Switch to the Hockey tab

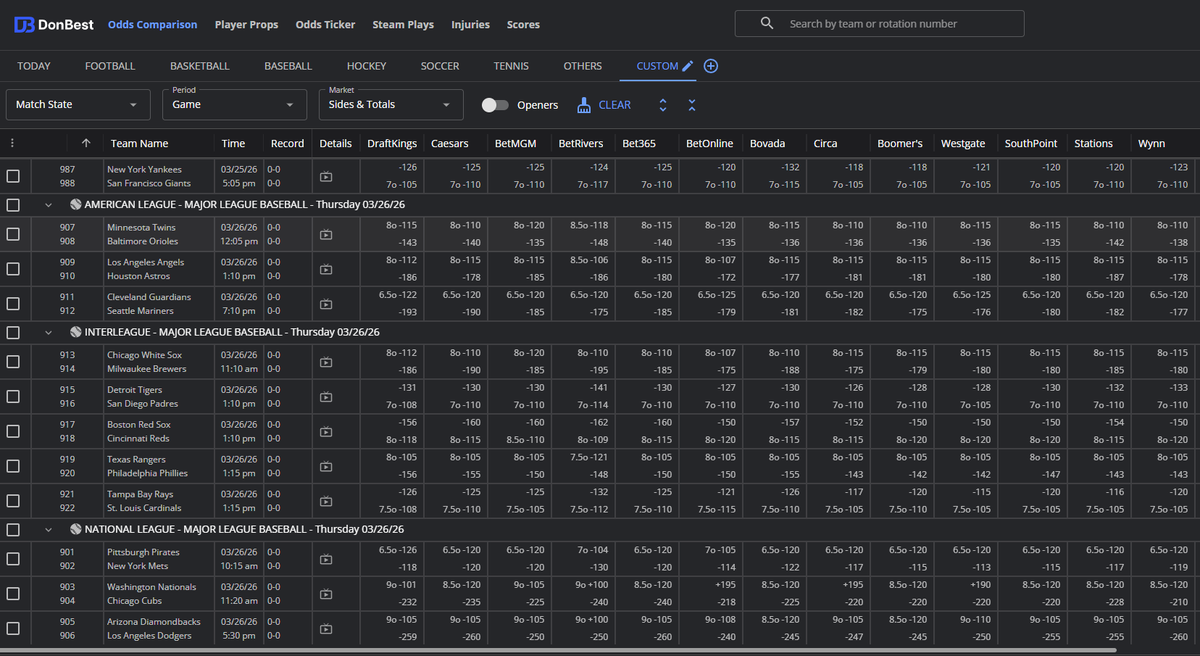[x=366, y=66]
